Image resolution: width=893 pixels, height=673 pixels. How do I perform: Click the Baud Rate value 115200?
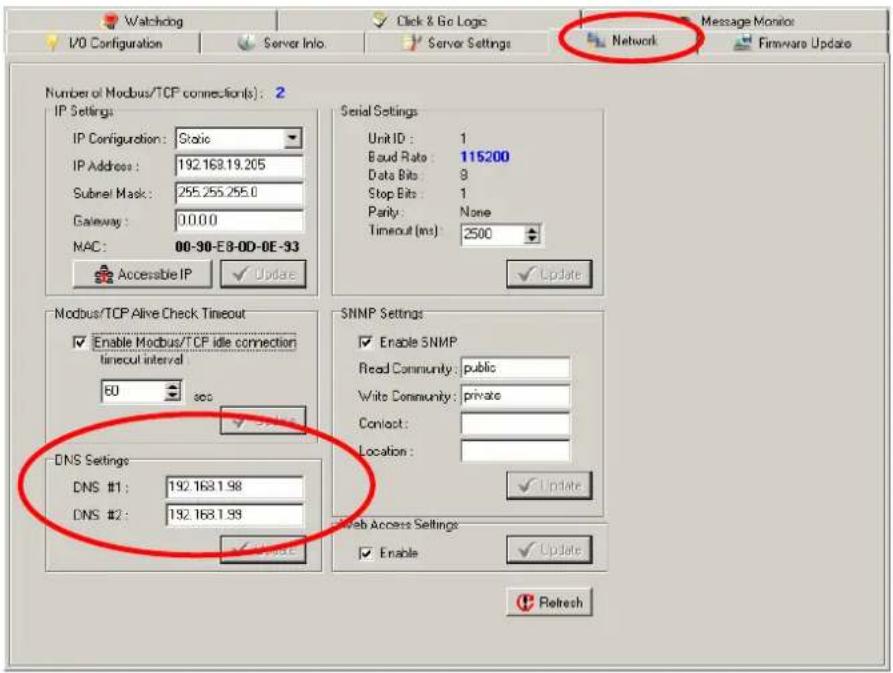485,157
